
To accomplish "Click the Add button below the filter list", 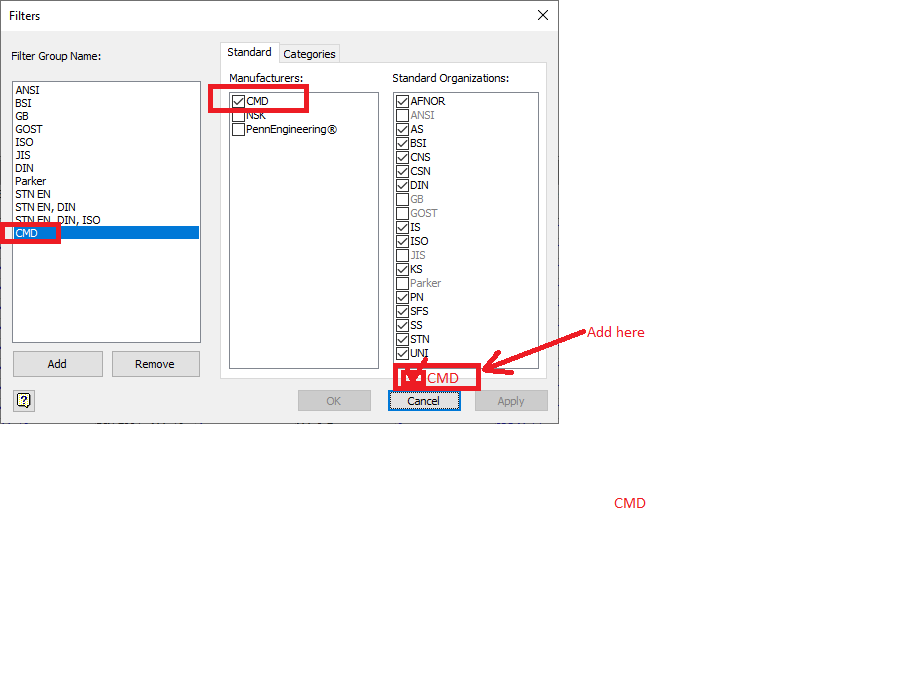I will click(57, 363).
